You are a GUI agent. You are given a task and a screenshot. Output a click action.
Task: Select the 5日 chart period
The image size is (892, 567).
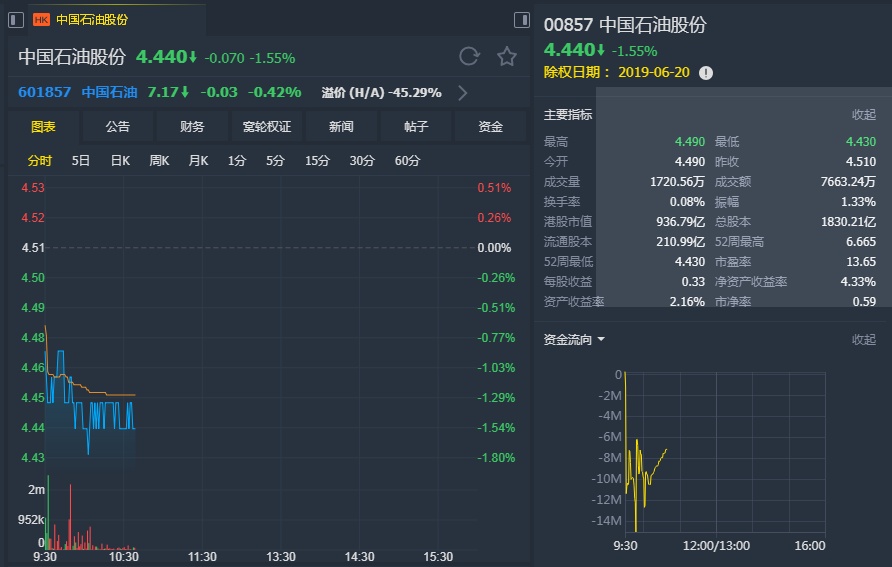(x=81, y=161)
